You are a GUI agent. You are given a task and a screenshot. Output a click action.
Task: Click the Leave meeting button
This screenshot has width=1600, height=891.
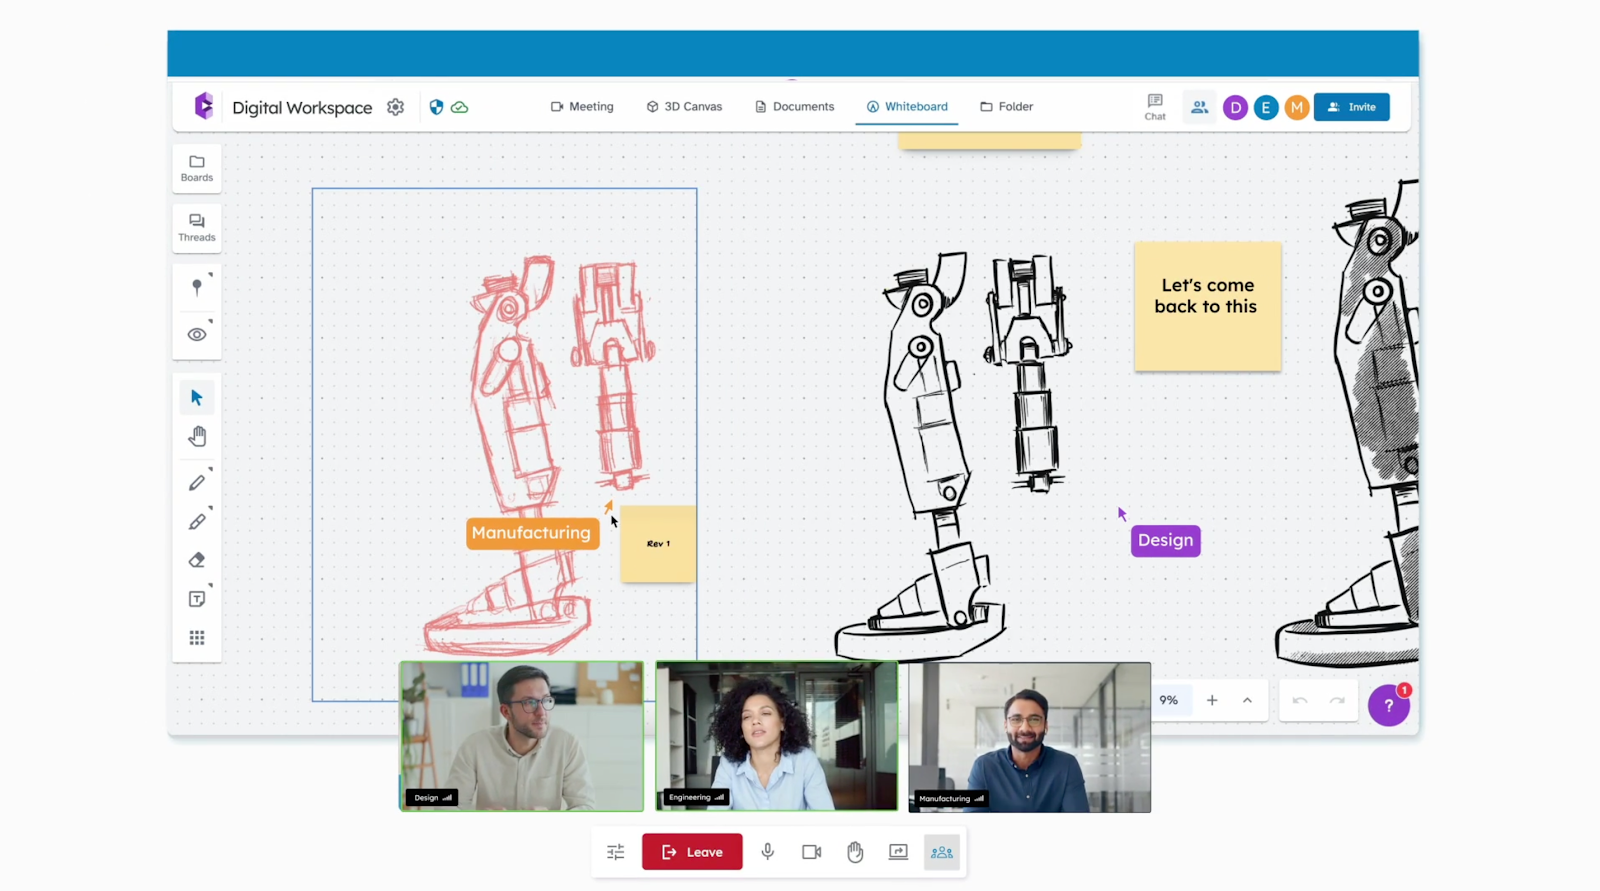pyautogui.click(x=692, y=852)
